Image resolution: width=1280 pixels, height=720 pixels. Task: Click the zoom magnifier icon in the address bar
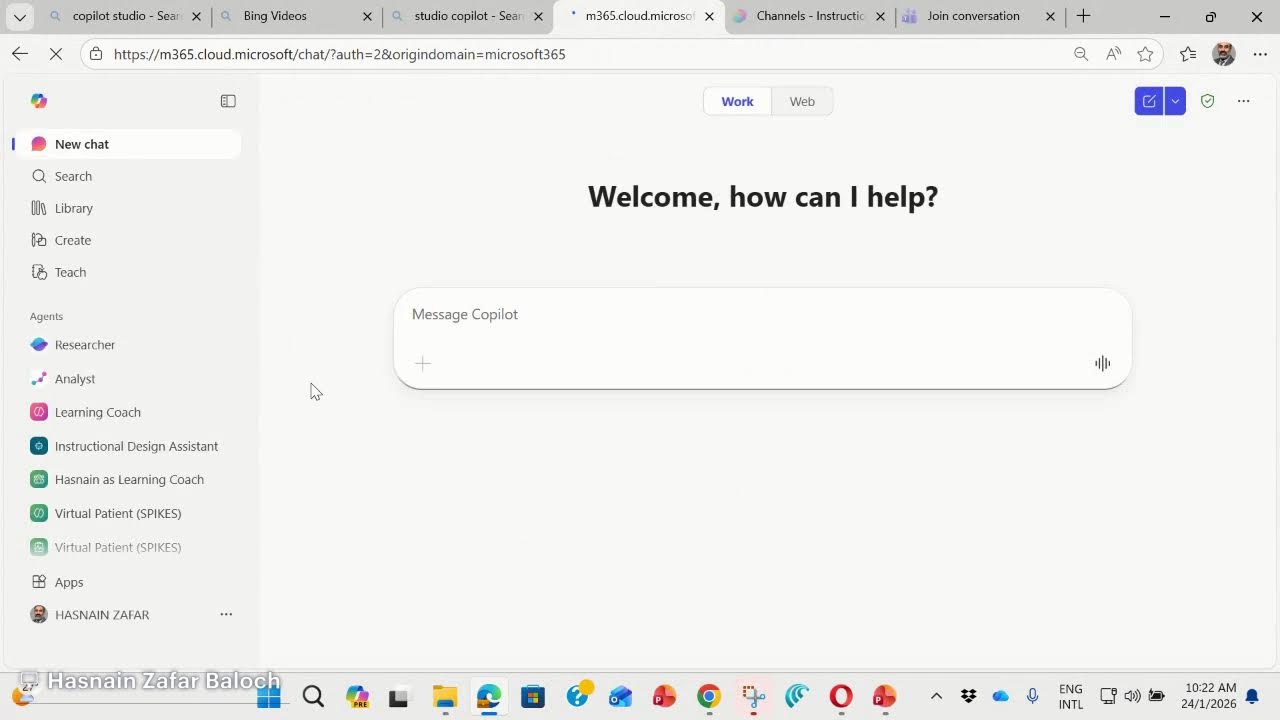1081,54
